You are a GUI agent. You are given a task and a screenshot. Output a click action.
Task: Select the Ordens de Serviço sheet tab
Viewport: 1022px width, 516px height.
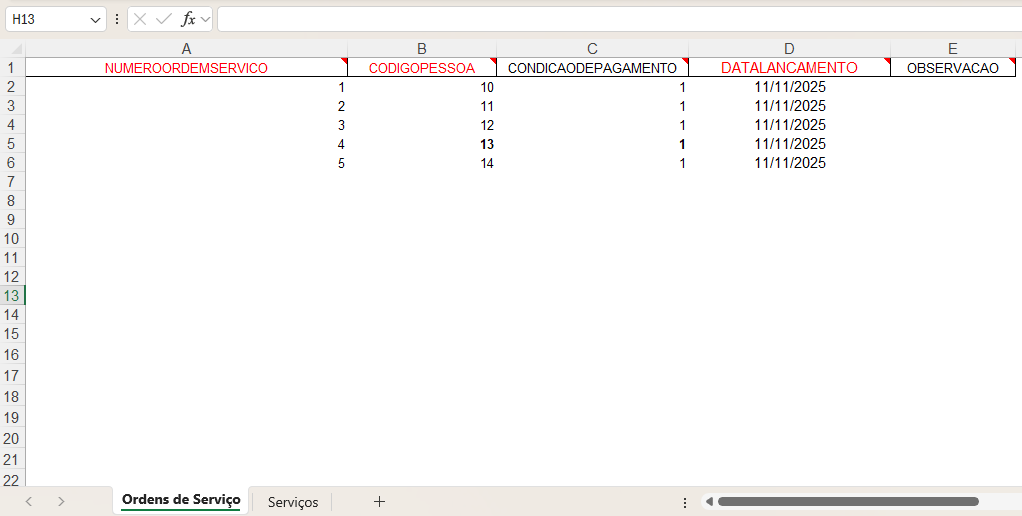point(181,500)
